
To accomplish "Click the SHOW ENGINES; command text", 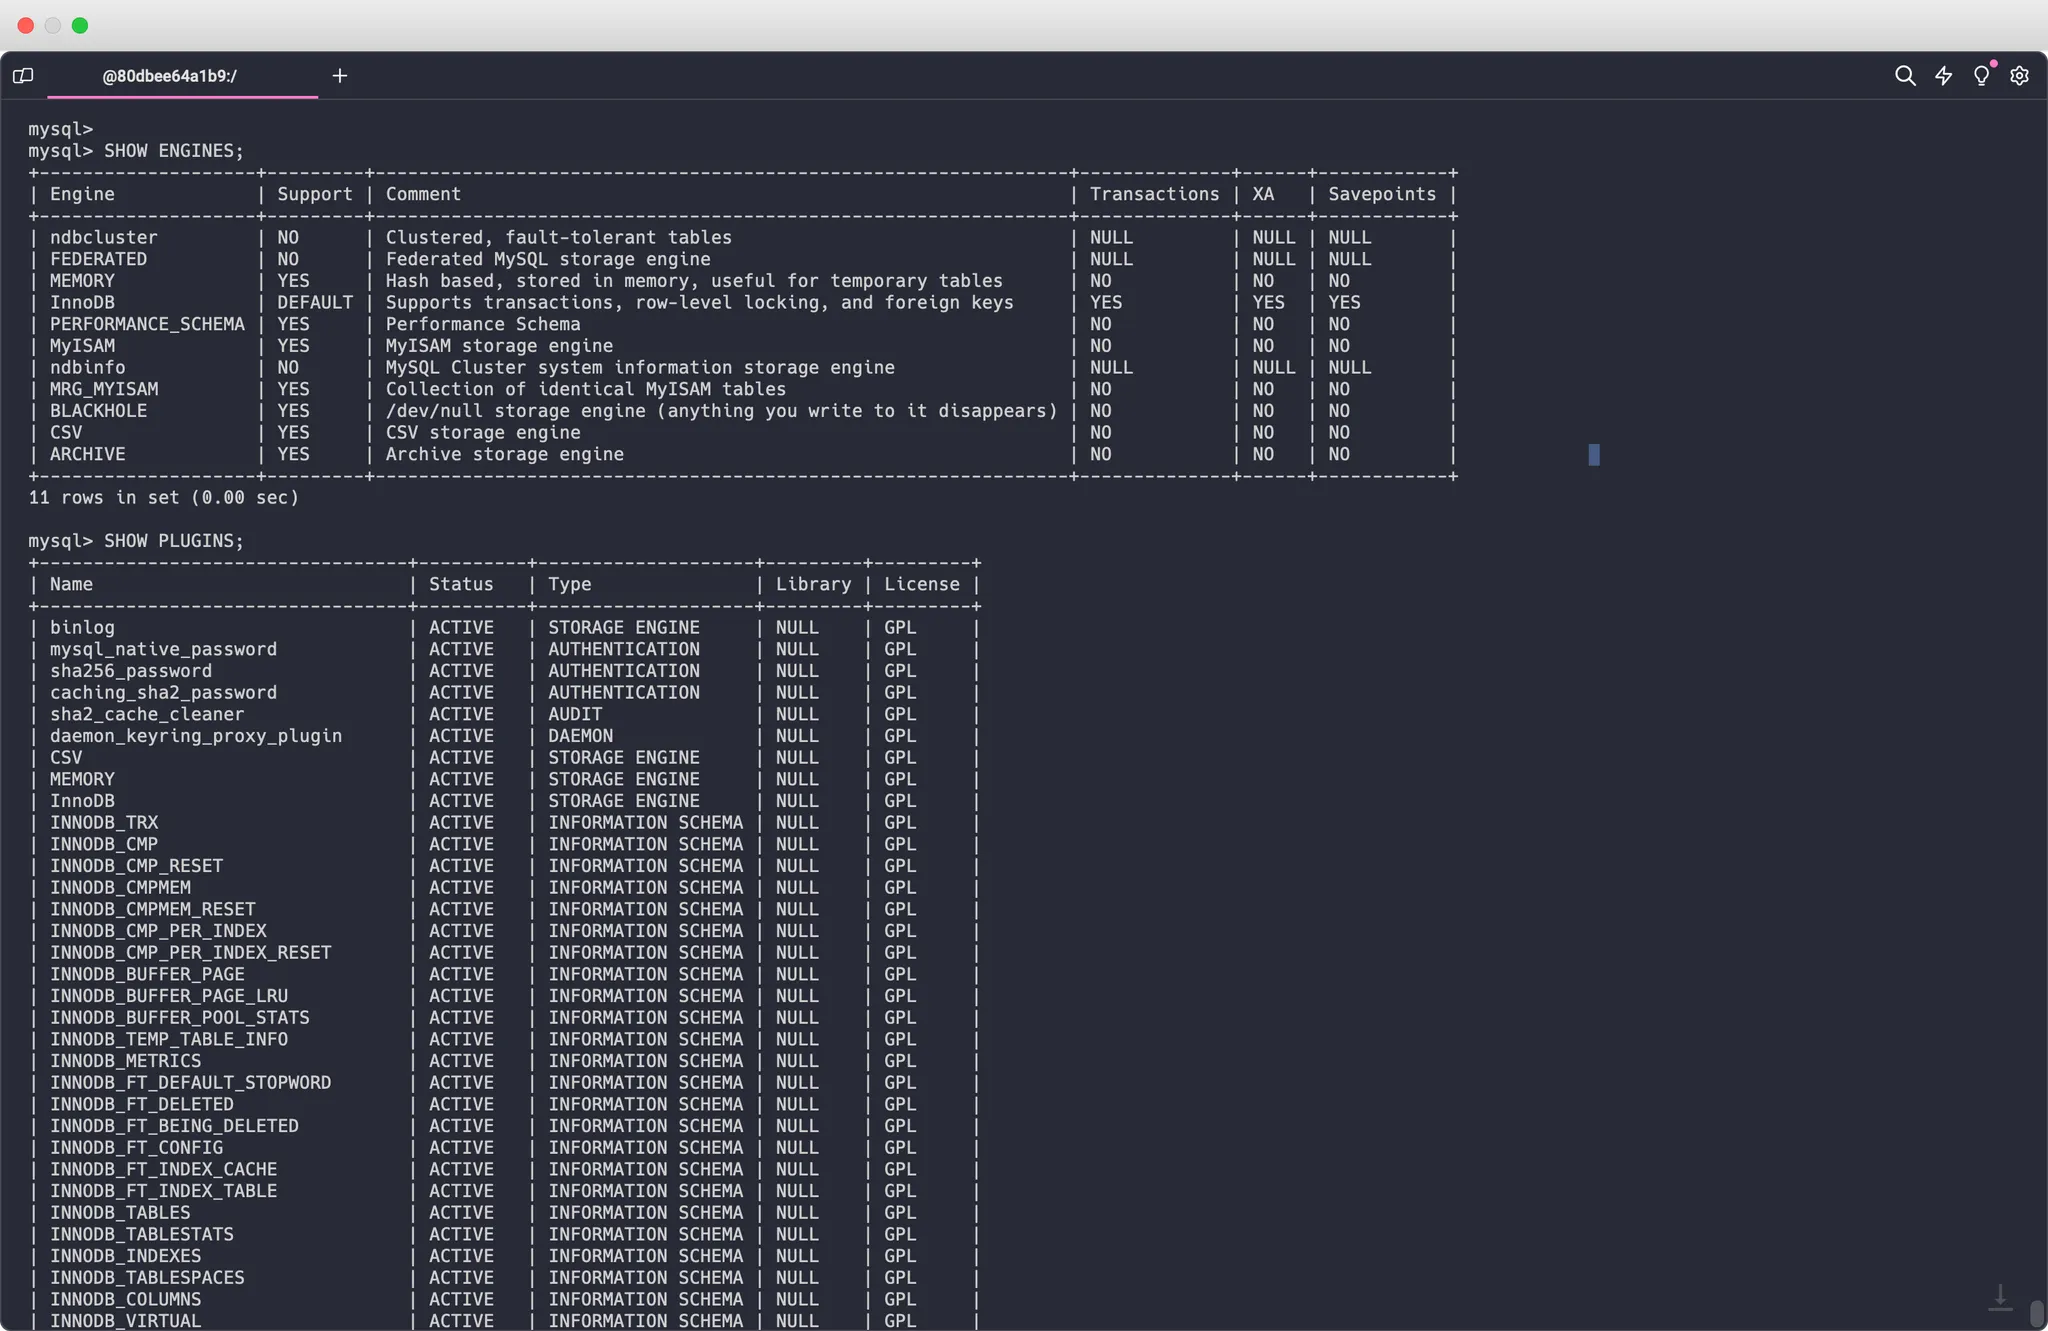I will [173, 151].
